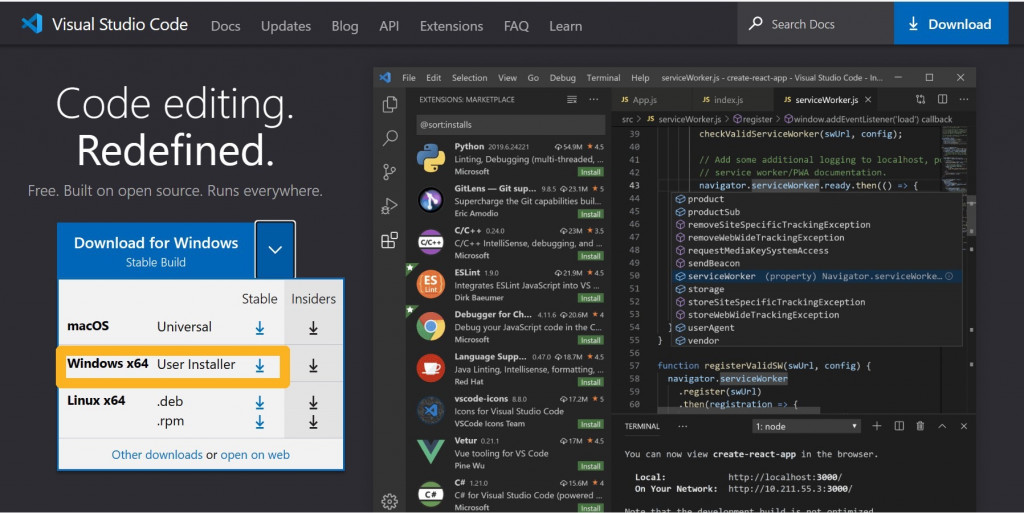Select serviceWorker autocomplete suggestion

(x=817, y=276)
